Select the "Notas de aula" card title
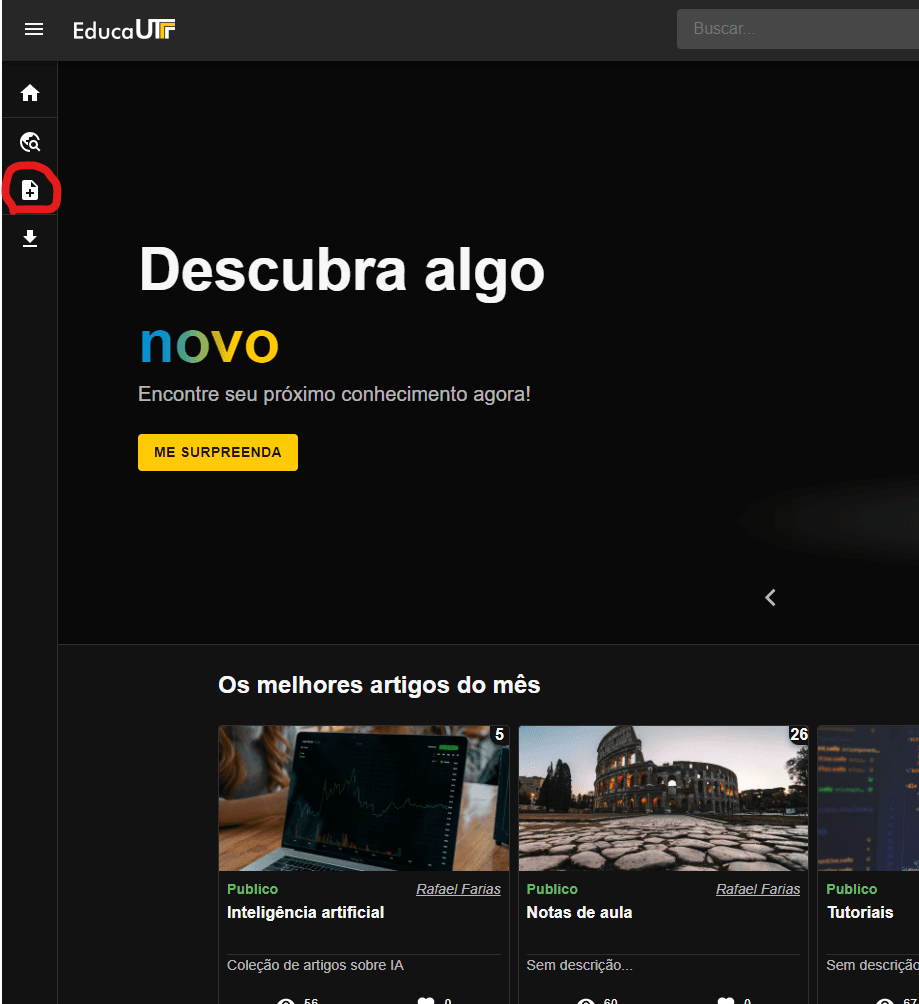Screen dimensions: 919x1004 click(579, 912)
